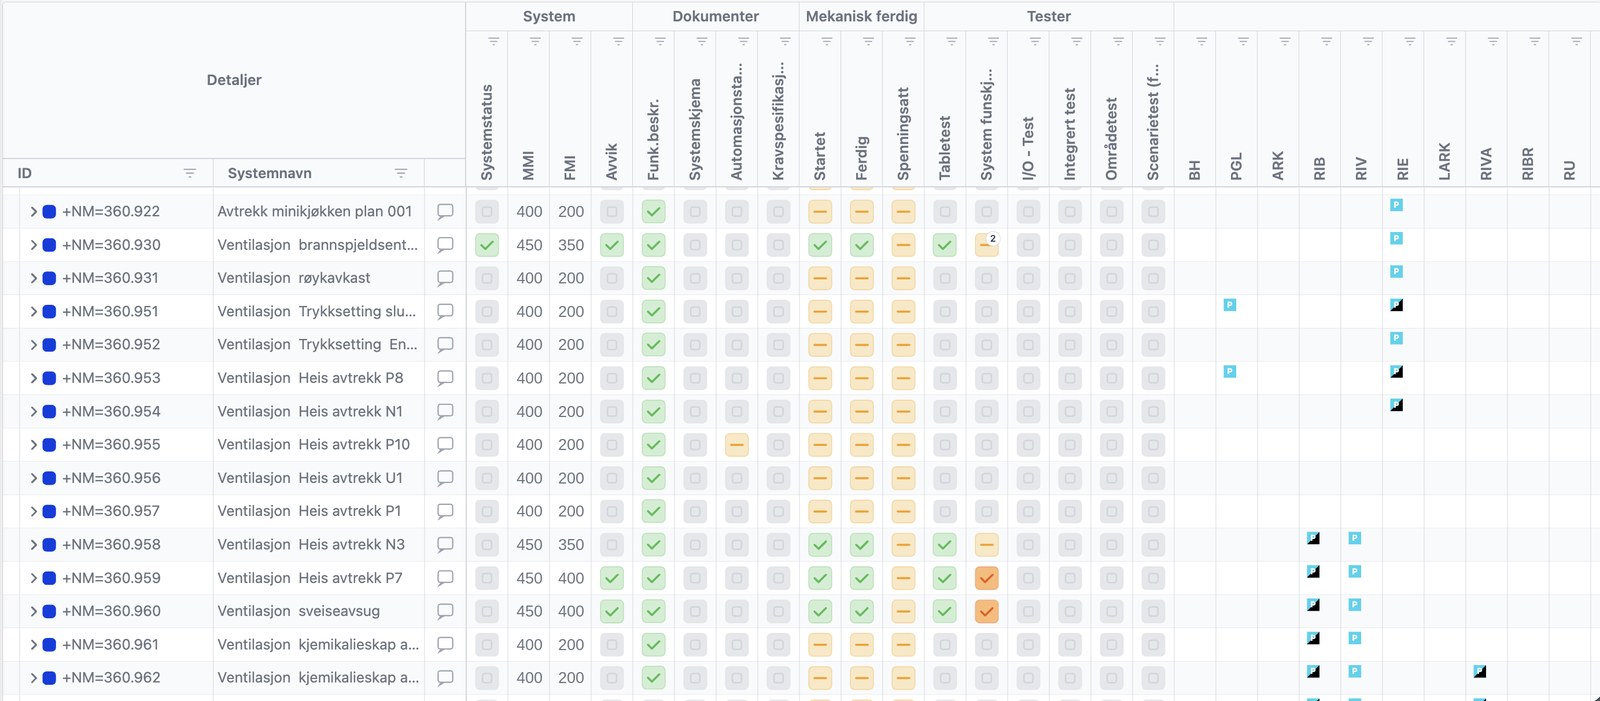Image resolution: width=1600 pixels, height=701 pixels.
Task: Open filter above Avvik column
Action: pos(618,41)
